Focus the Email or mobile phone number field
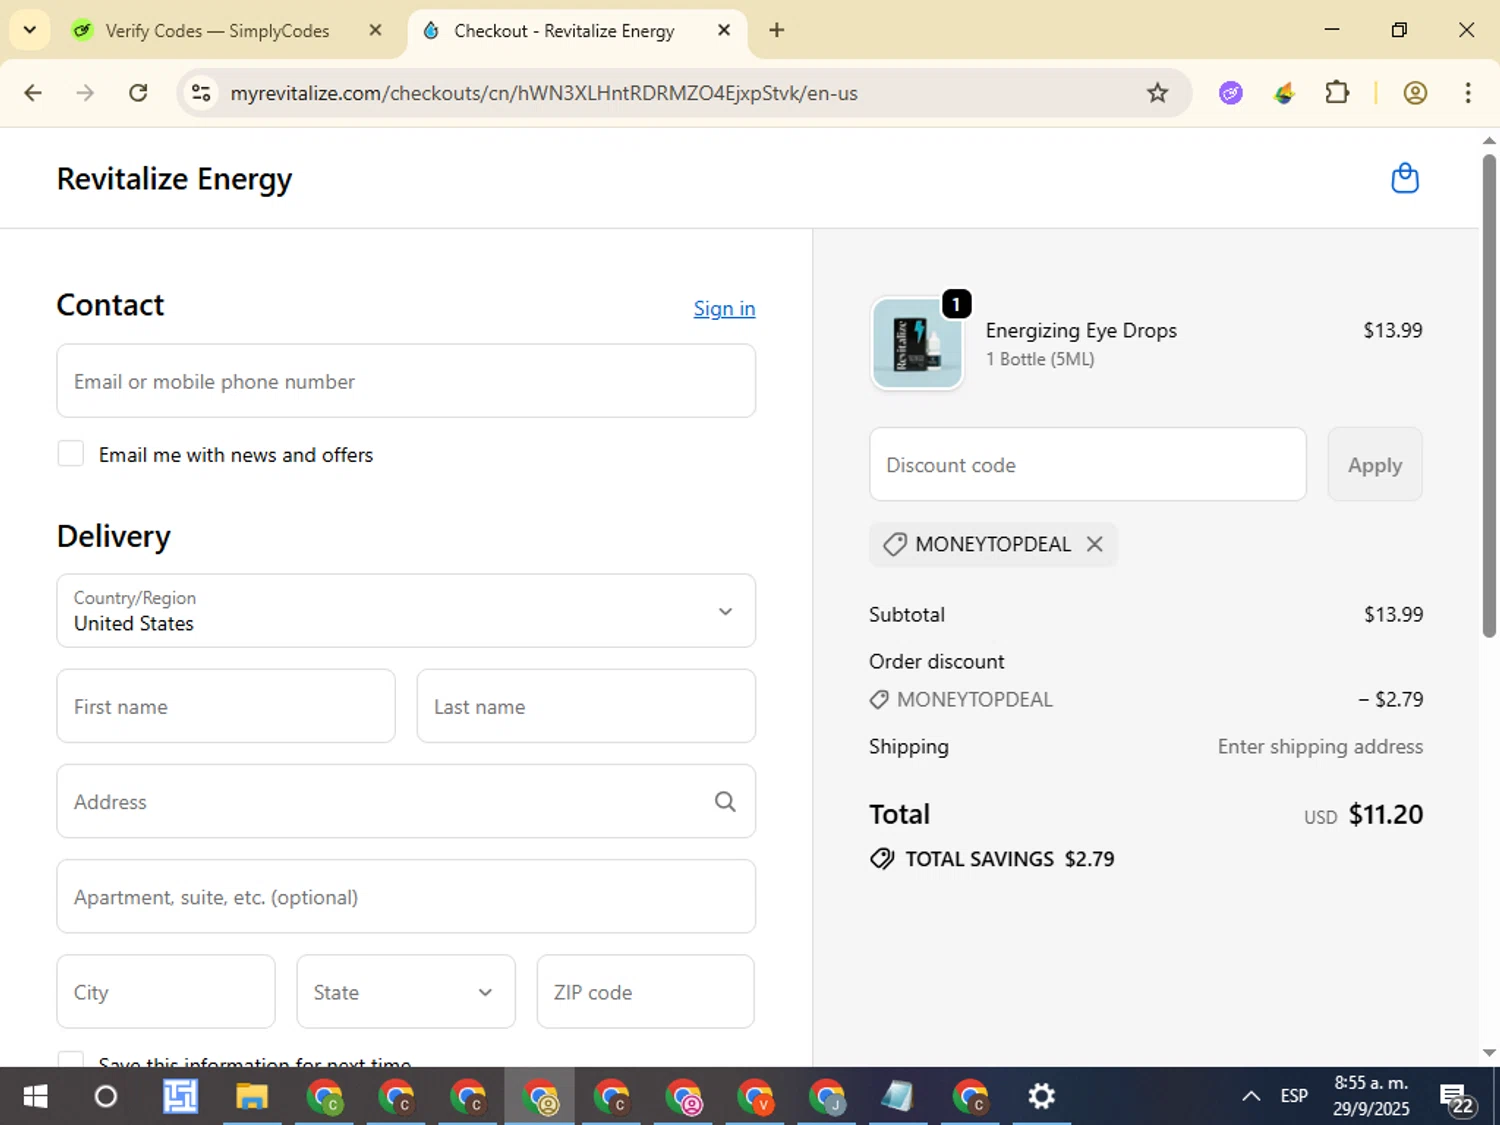Screen dimensions: 1500x1125 [x=406, y=381]
